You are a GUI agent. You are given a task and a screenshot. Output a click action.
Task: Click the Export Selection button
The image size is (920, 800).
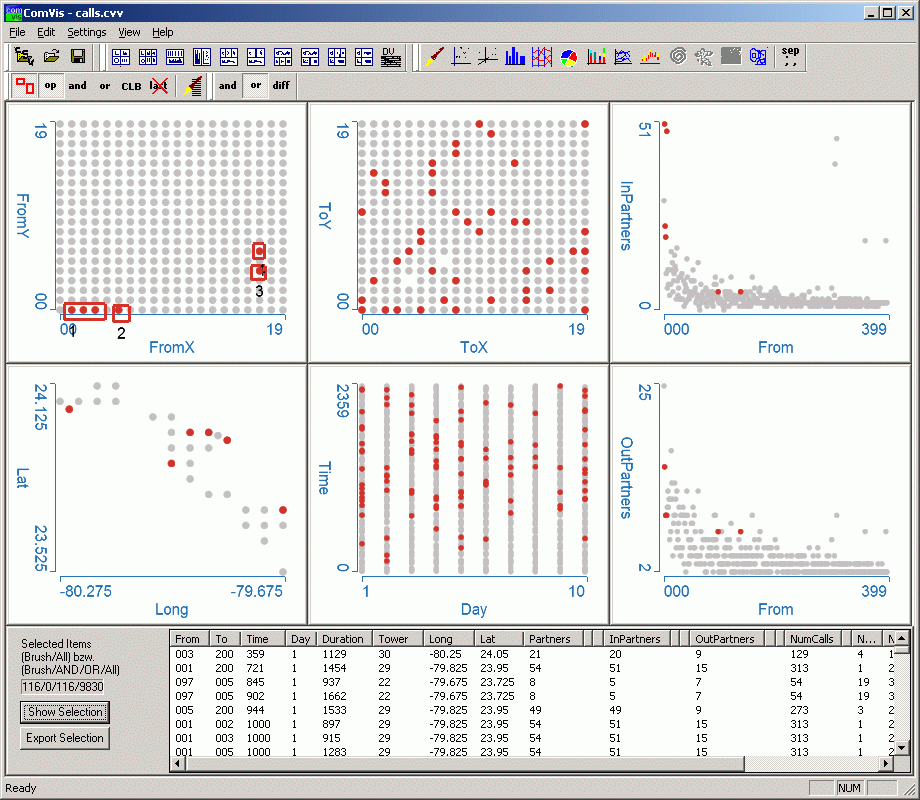(x=65, y=738)
